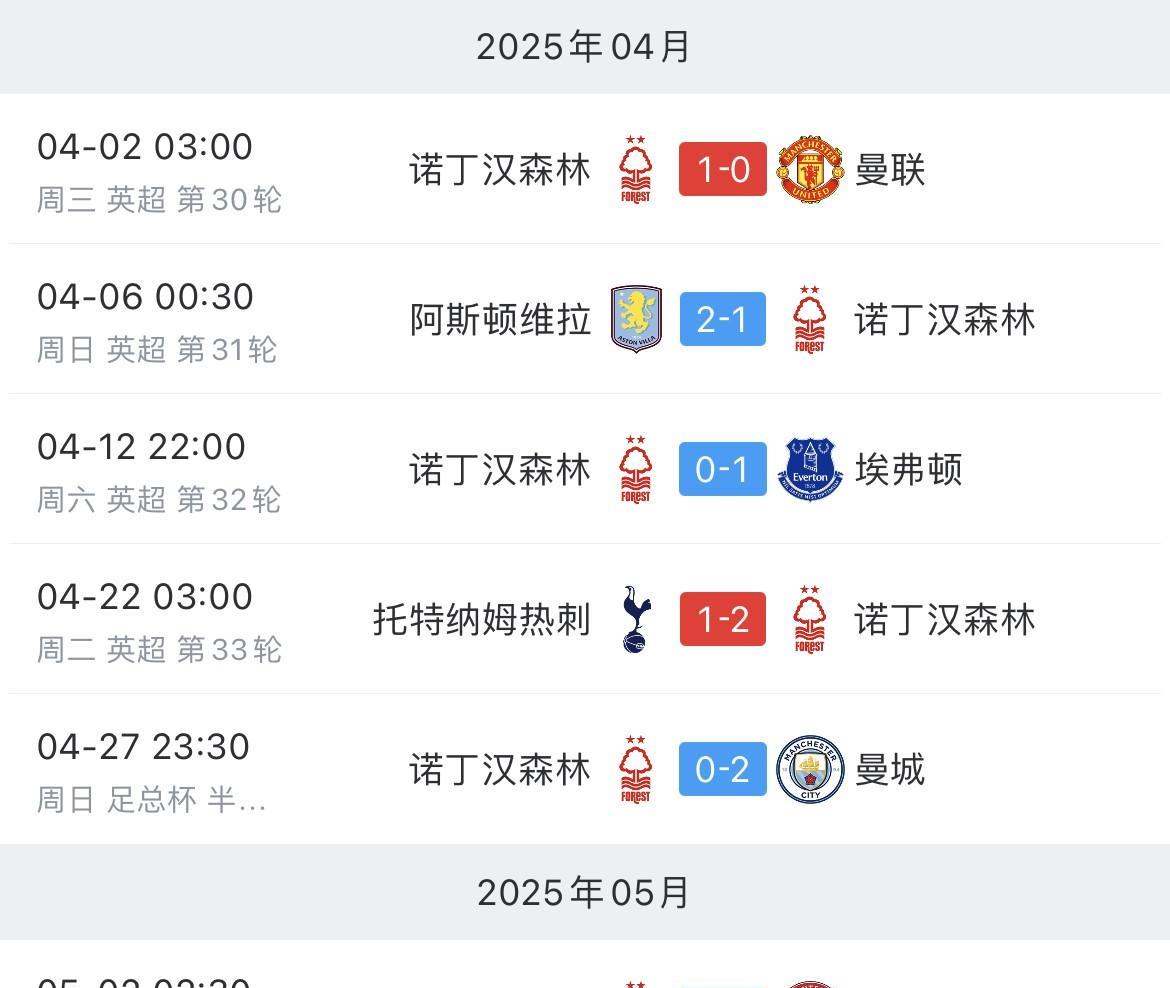Open the blue 2-1 score for 阿斯顿维拉
Screen dimensions: 1170x988
pos(722,319)
